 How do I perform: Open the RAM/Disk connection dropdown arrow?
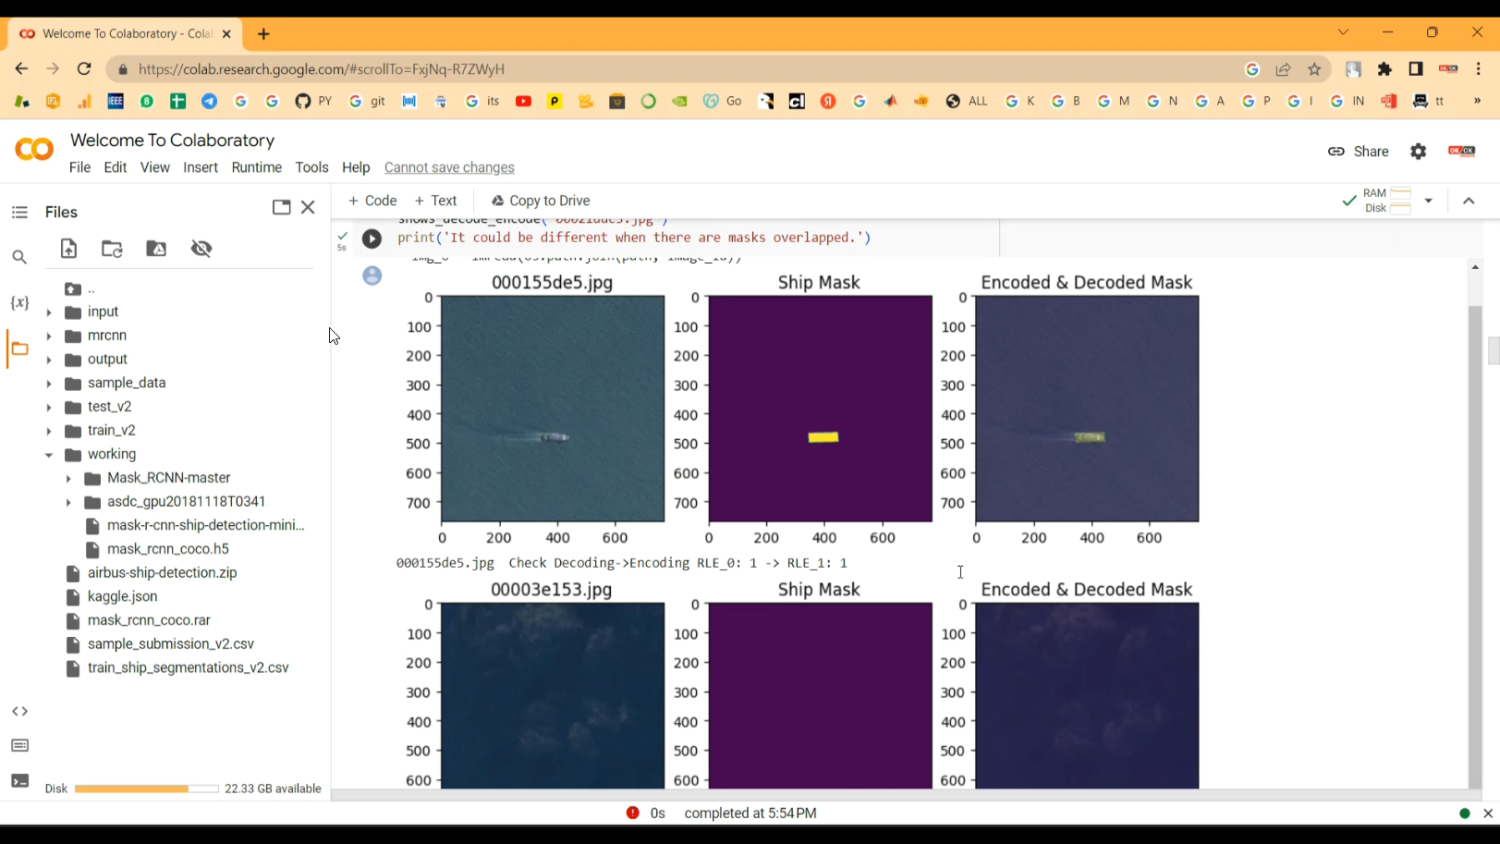1428,201
